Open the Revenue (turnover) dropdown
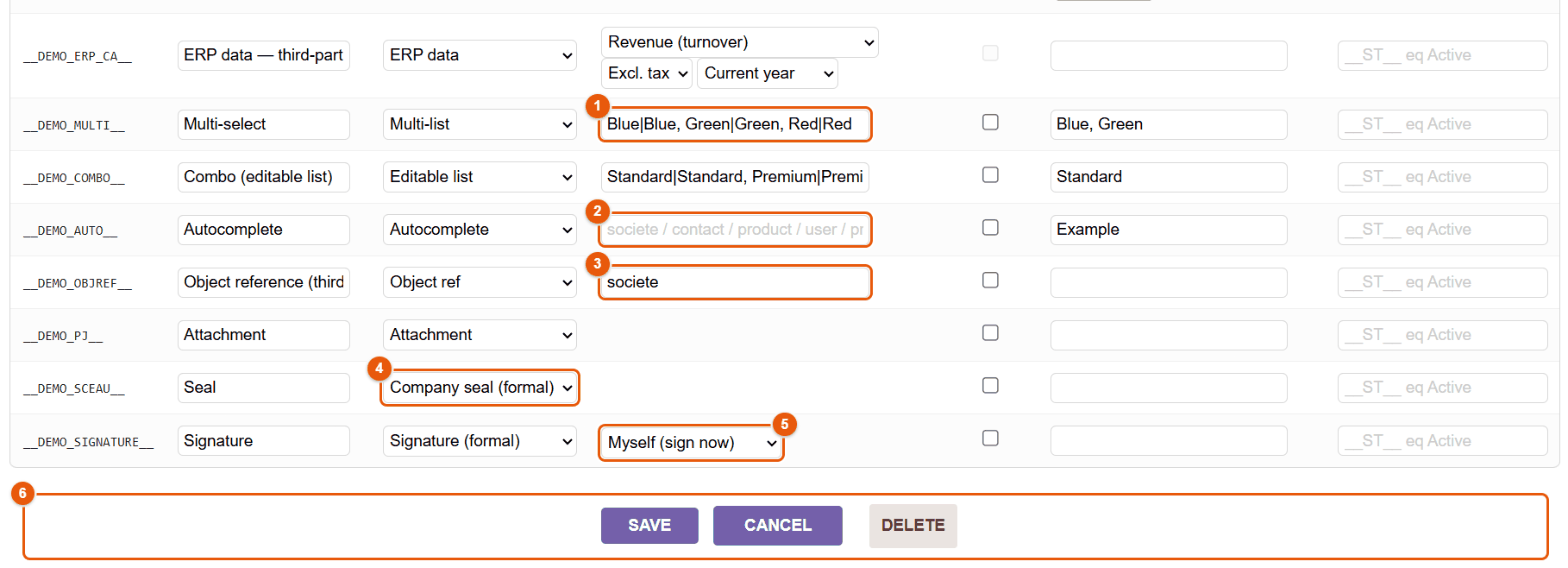The width and height of the screenshot is (1568, 568). tap(740, 42)
